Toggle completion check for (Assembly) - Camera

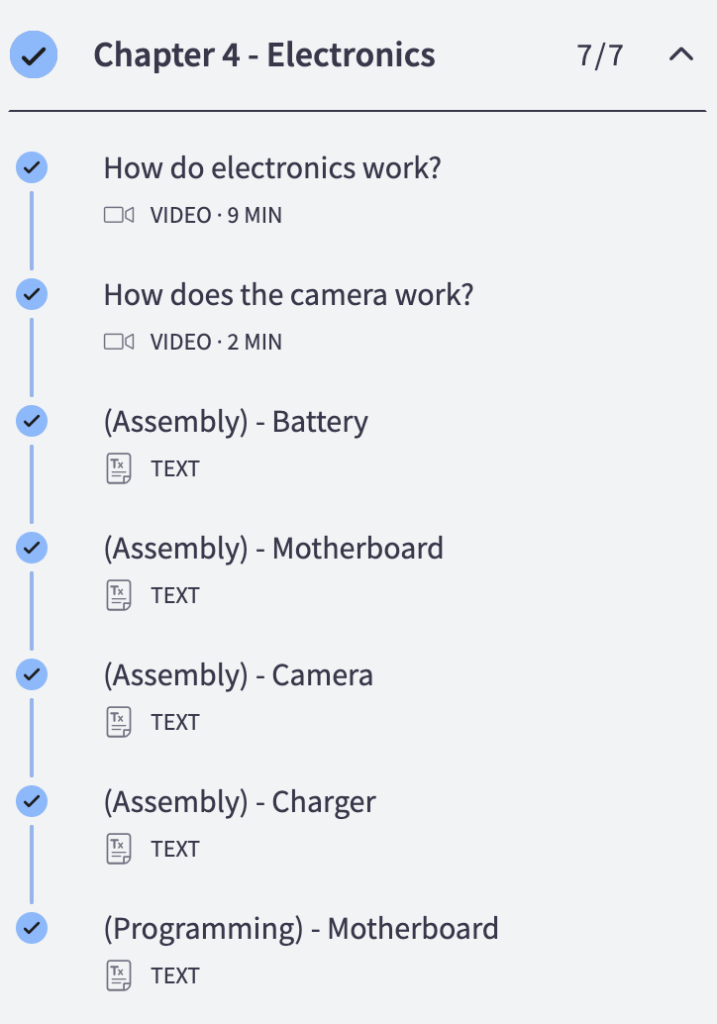[x=32, y=675]
